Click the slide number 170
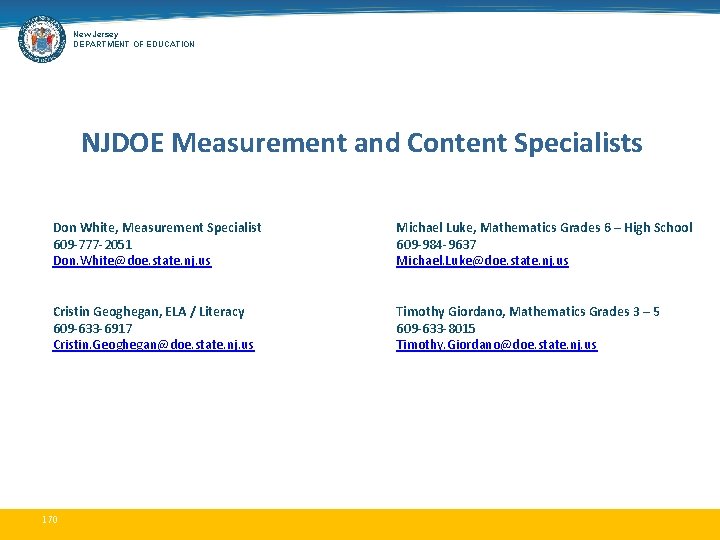720x540 pixels. (50, 519)
